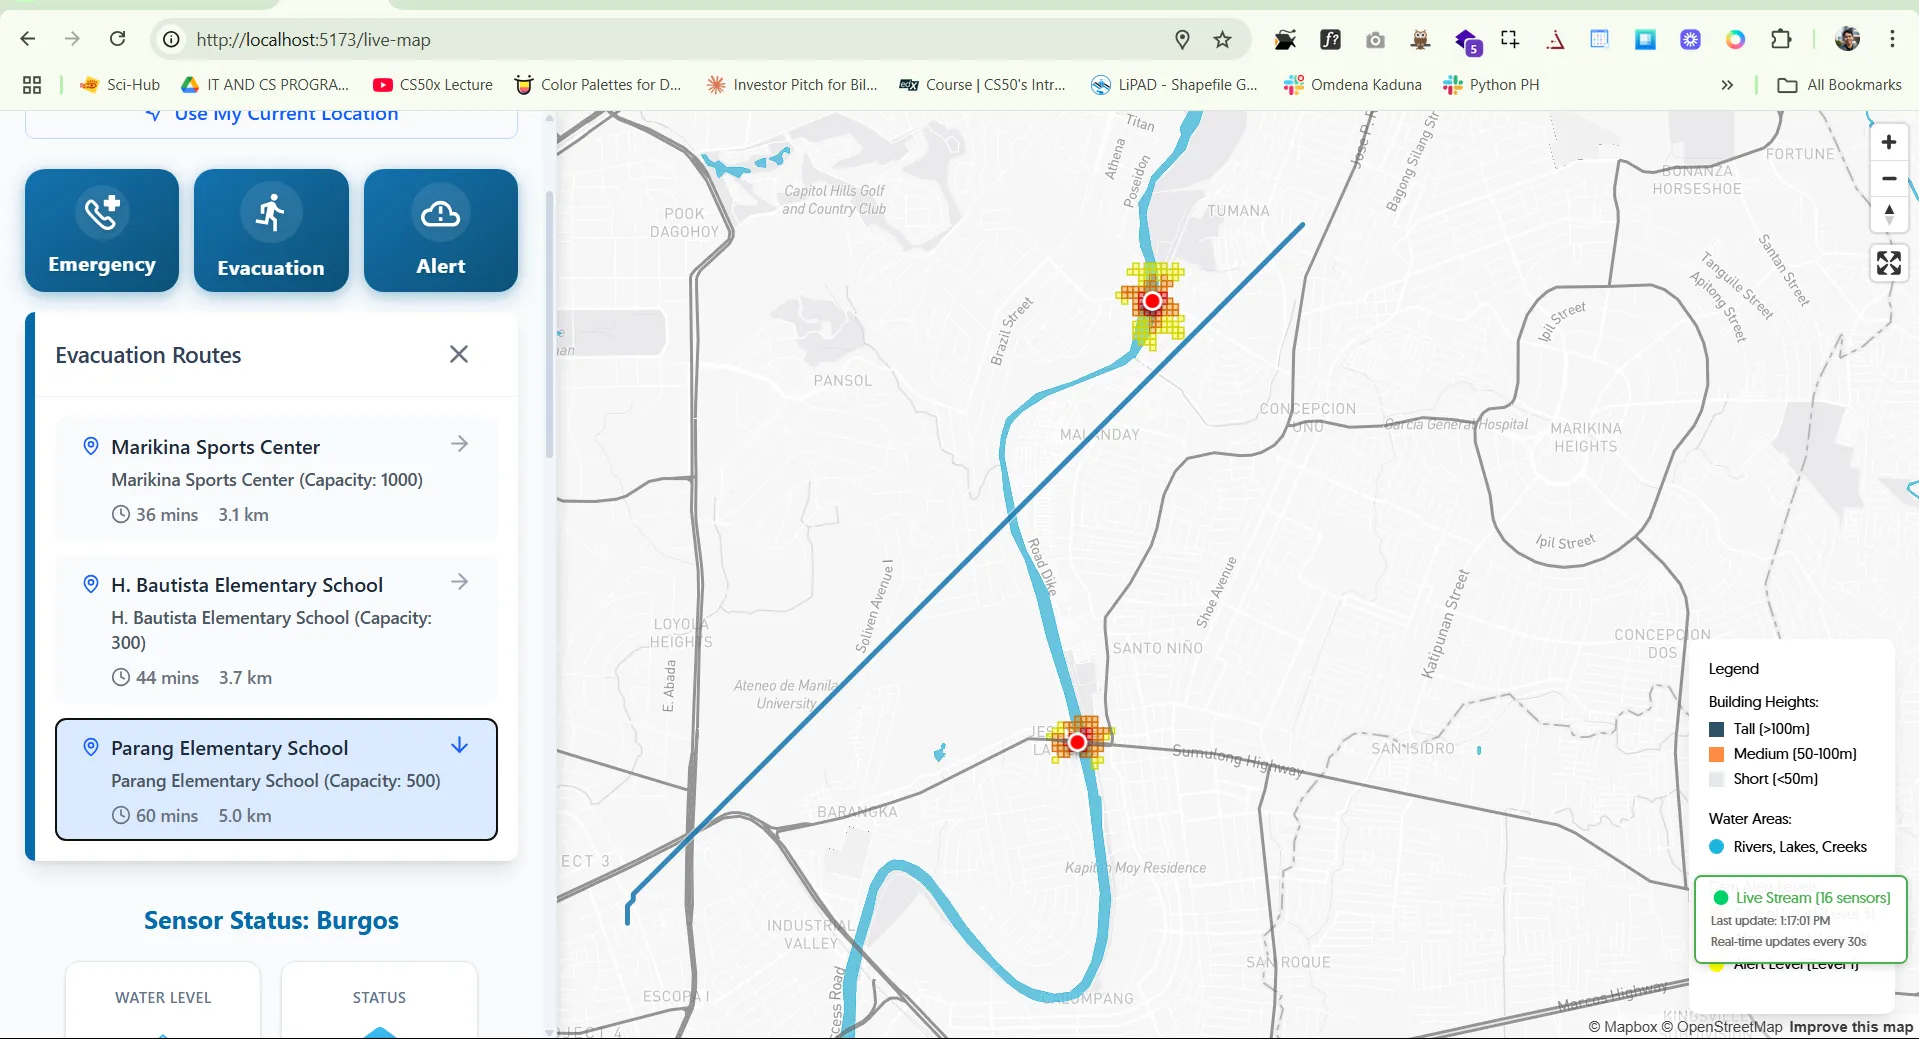Screen dimensions: 1919x1039
Task: Open the Chrome profile avatar
Action: point(1847,39)
